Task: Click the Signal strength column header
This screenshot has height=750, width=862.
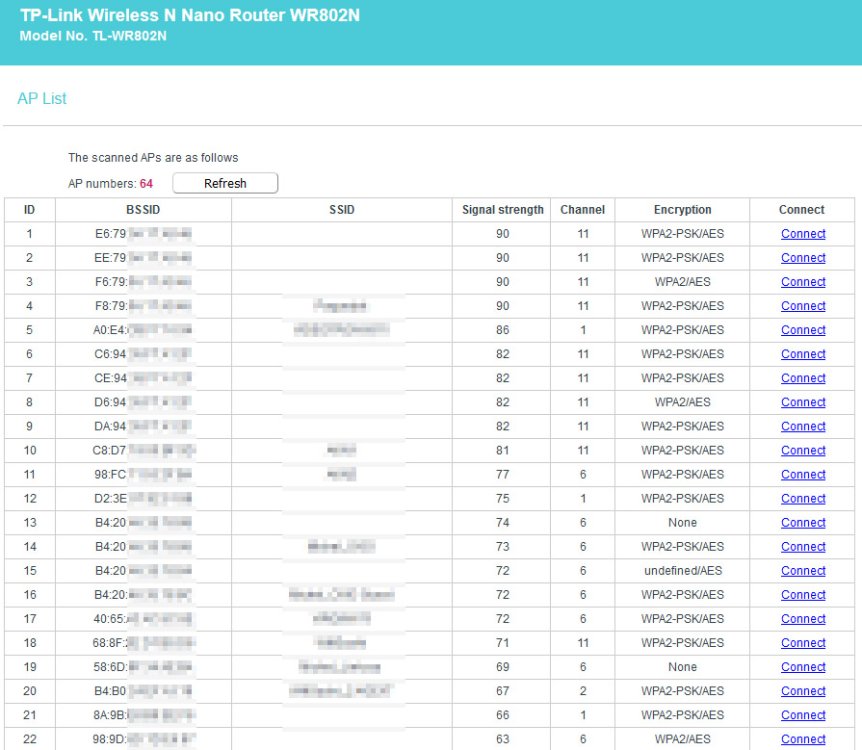Action: [502, 209]
